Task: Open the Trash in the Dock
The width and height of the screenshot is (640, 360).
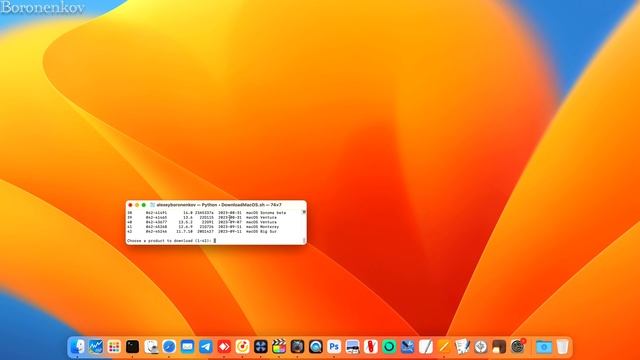Action: 562,347
